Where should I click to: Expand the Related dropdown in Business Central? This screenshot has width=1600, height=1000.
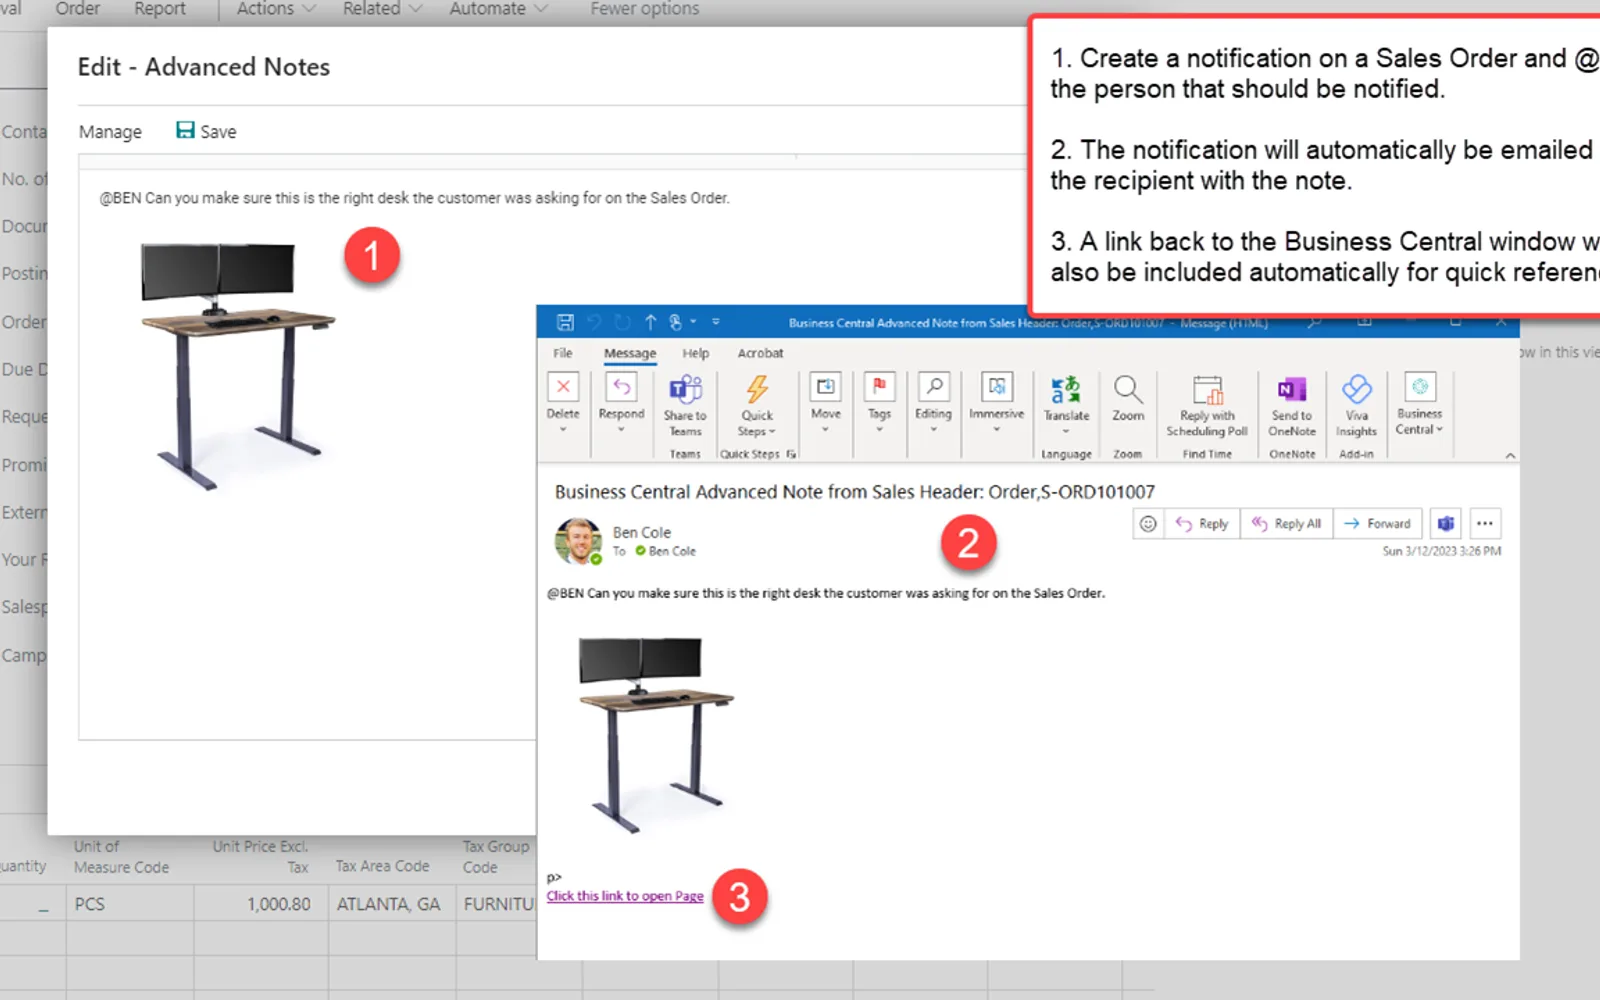tap(382, 9)
